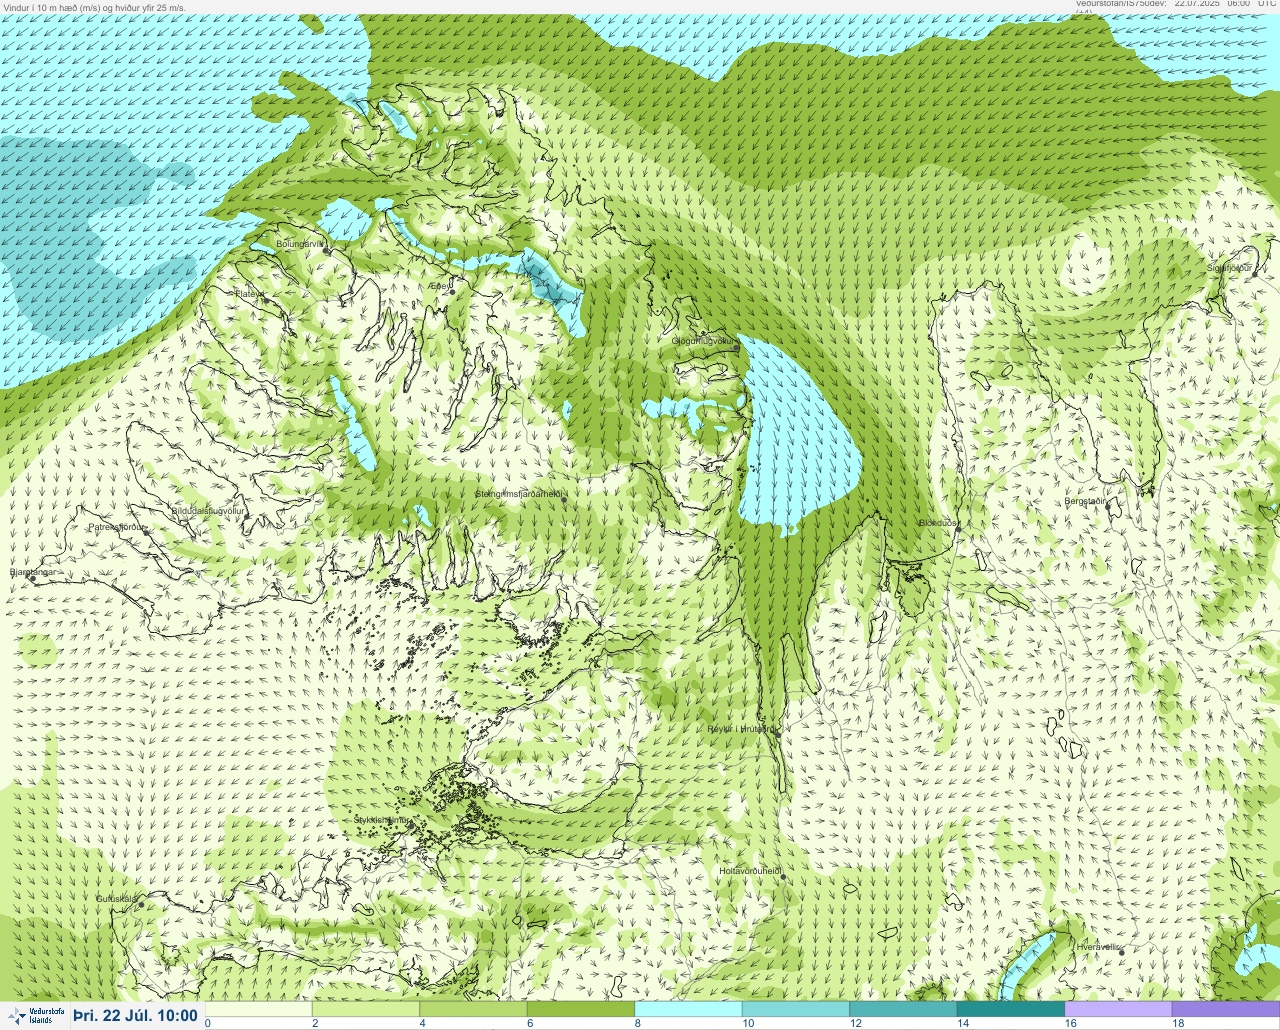This screenshot has height=1030, width=1280.
Task: Click the Holtavörðuheiði station label
Action: pos(750,871)
